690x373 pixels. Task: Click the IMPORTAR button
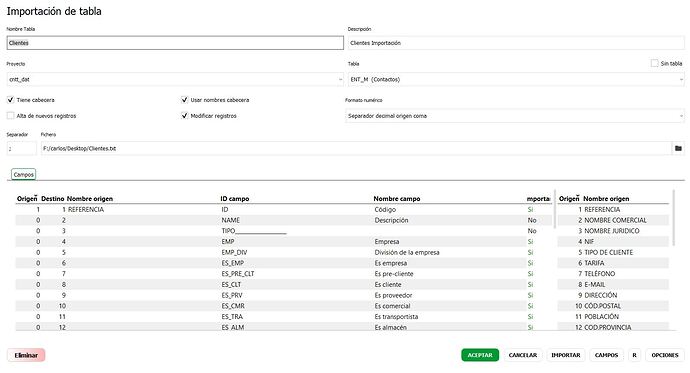pos(566,355)
